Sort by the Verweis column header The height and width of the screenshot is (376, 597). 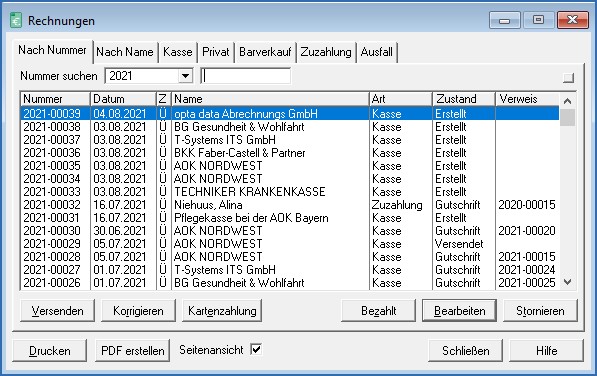[528, 99]
